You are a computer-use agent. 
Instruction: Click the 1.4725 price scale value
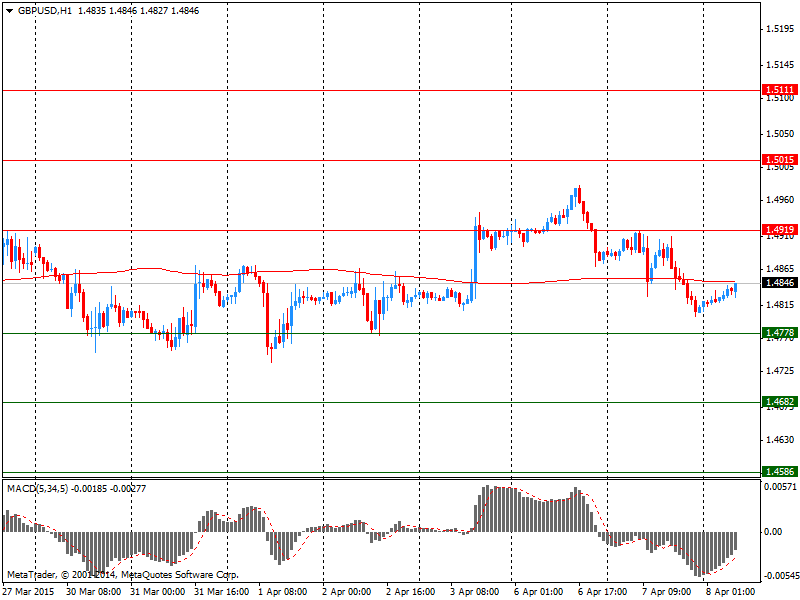click(780, 370)
